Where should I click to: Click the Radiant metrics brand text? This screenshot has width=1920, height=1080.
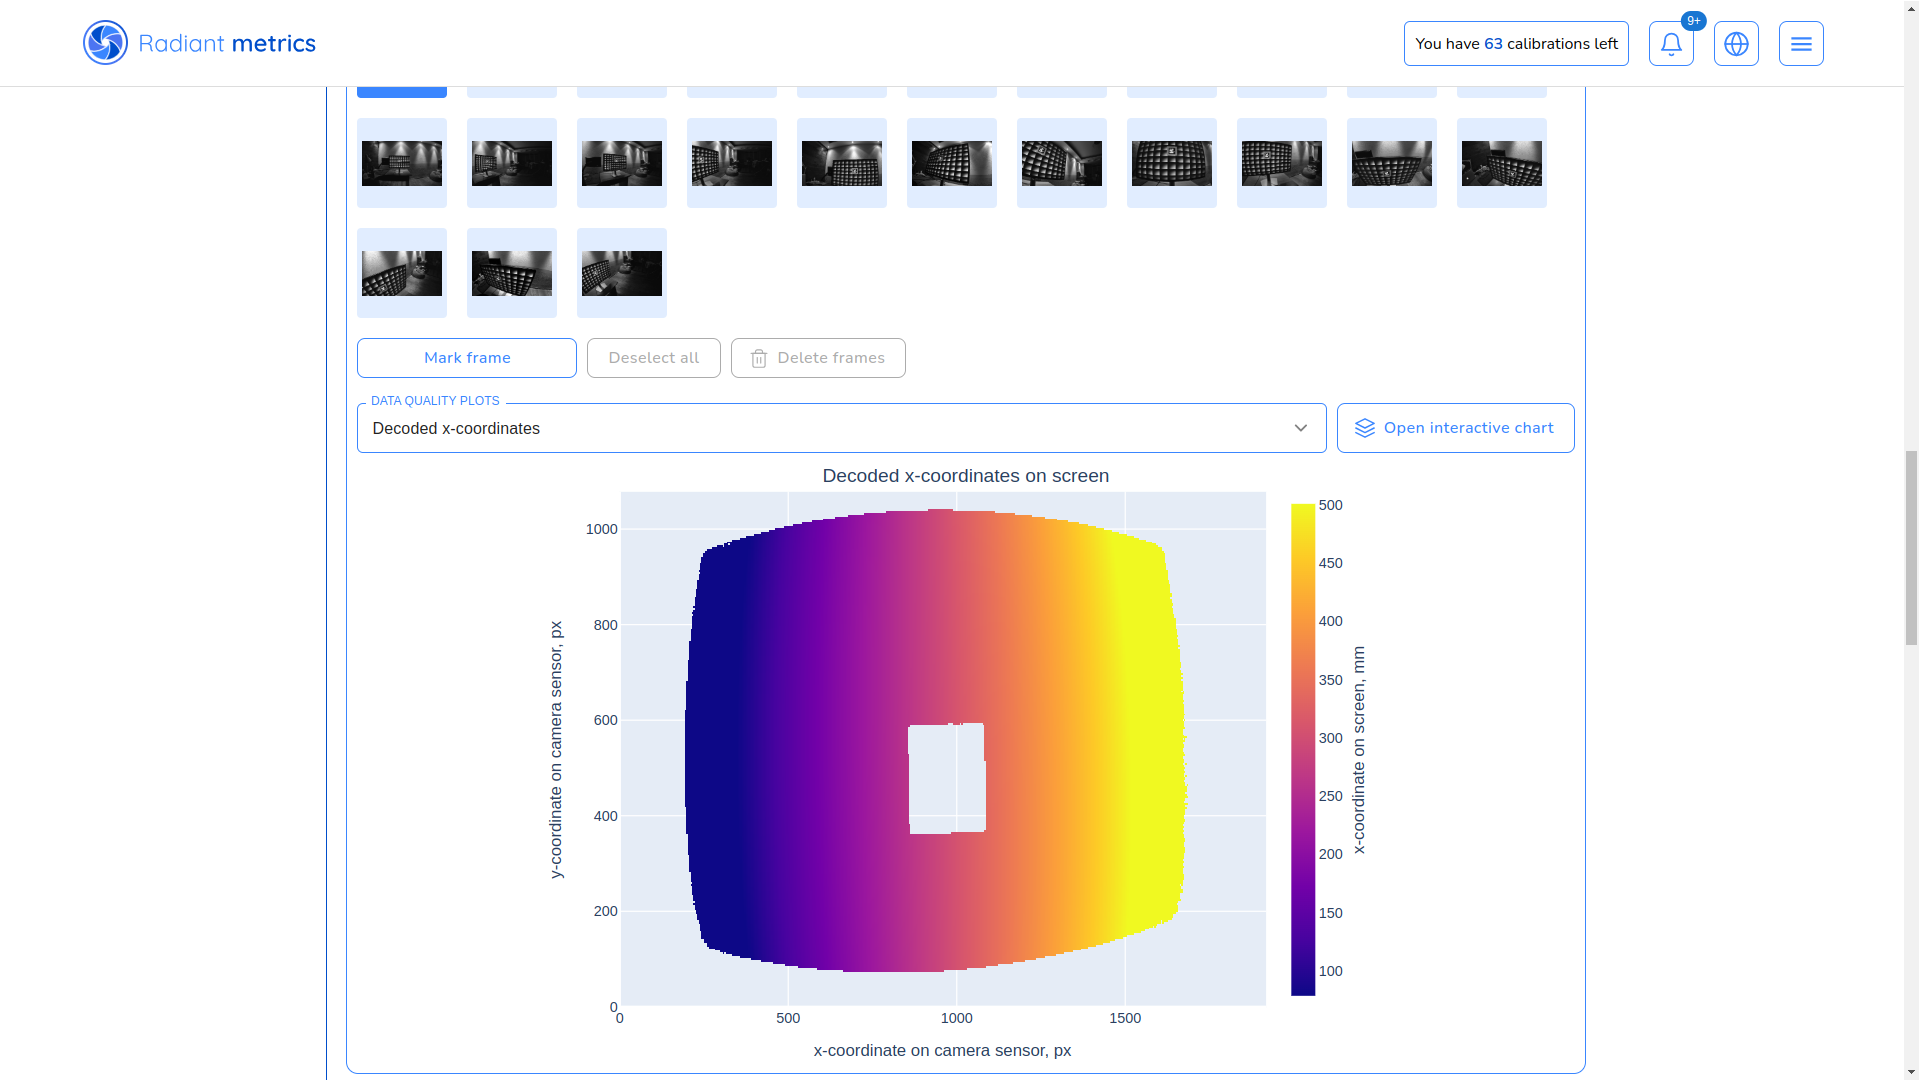[x=227, y=44]
